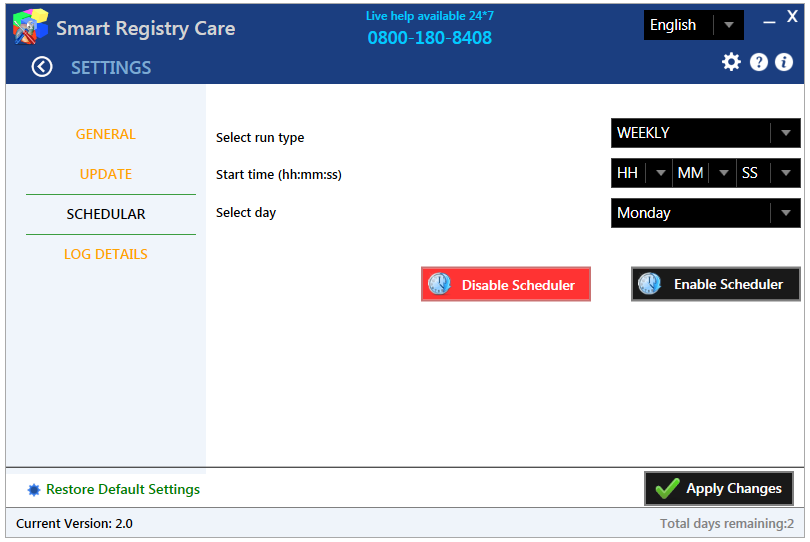Select the SCHEDULAR tab
The image size is (810, 542).
point(106,214)
